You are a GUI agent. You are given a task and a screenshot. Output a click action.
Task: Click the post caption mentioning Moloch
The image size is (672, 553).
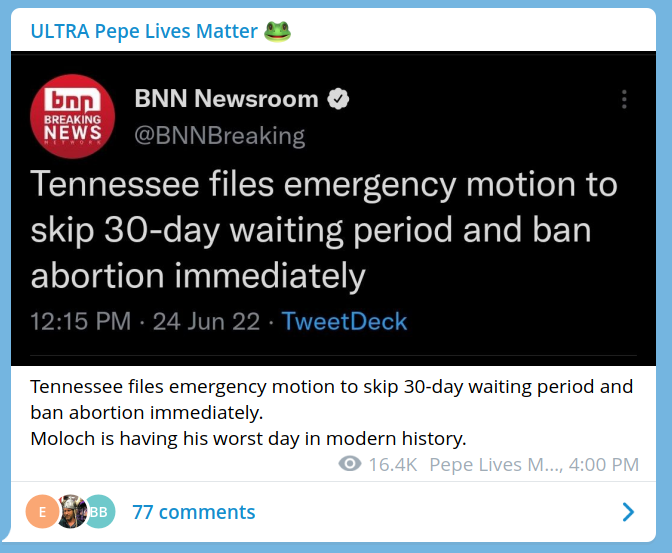click(248, 438)
